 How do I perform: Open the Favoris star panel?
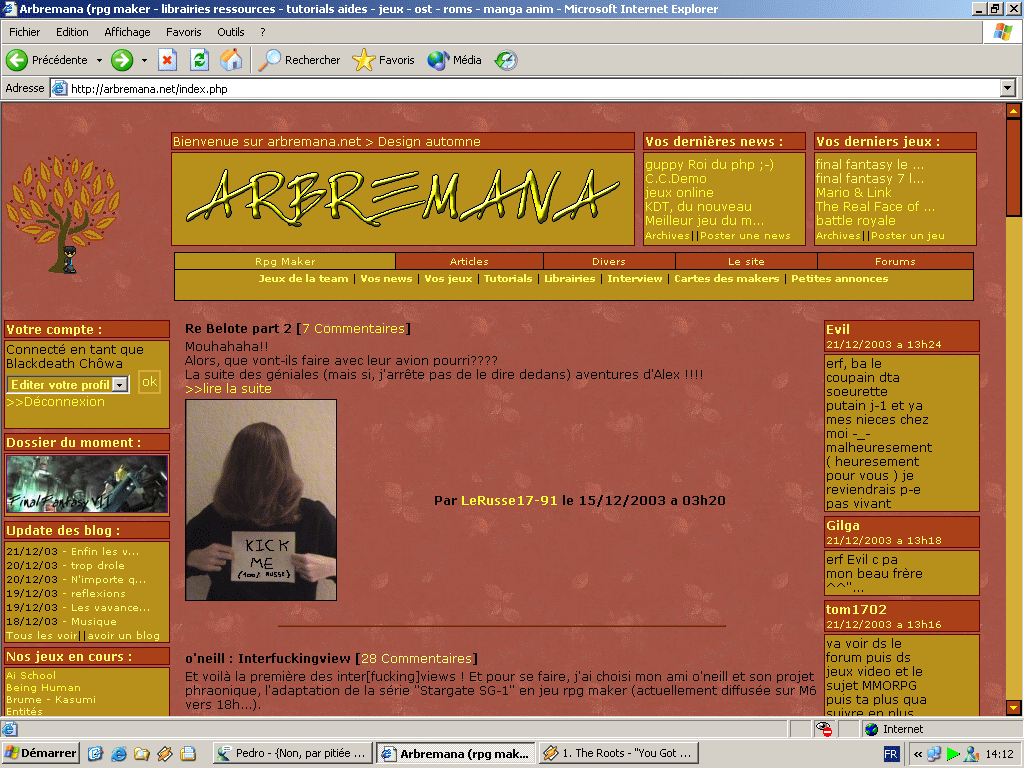tap(383, 60)
